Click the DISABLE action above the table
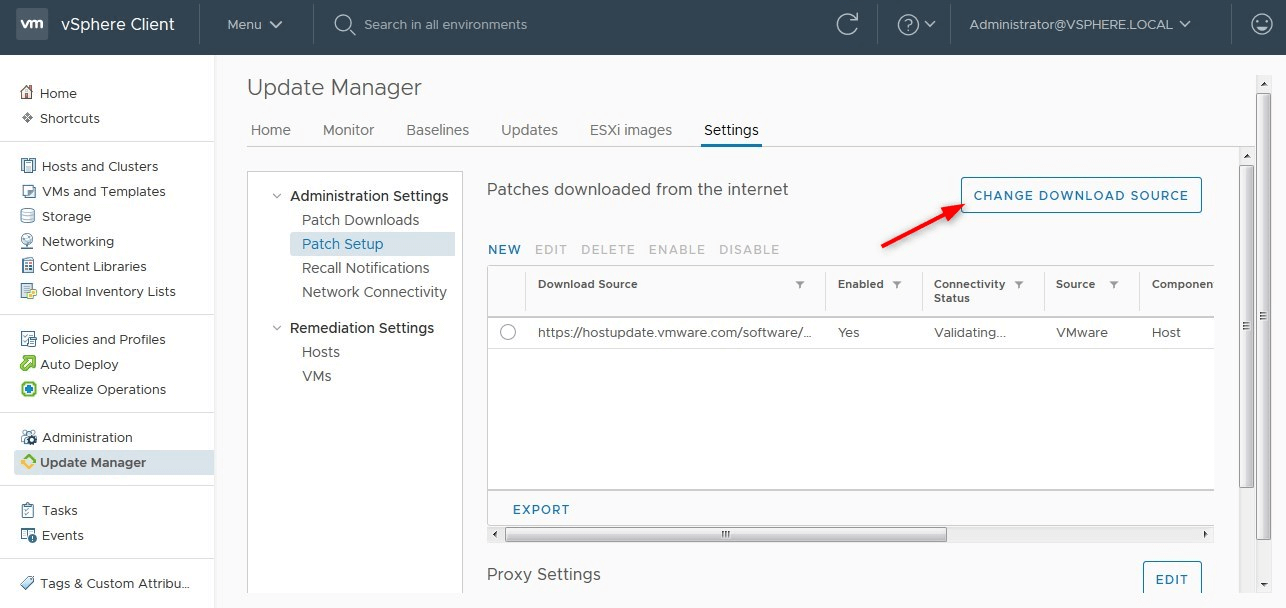This screenshot has width=1286, height=608. [749, 250]
